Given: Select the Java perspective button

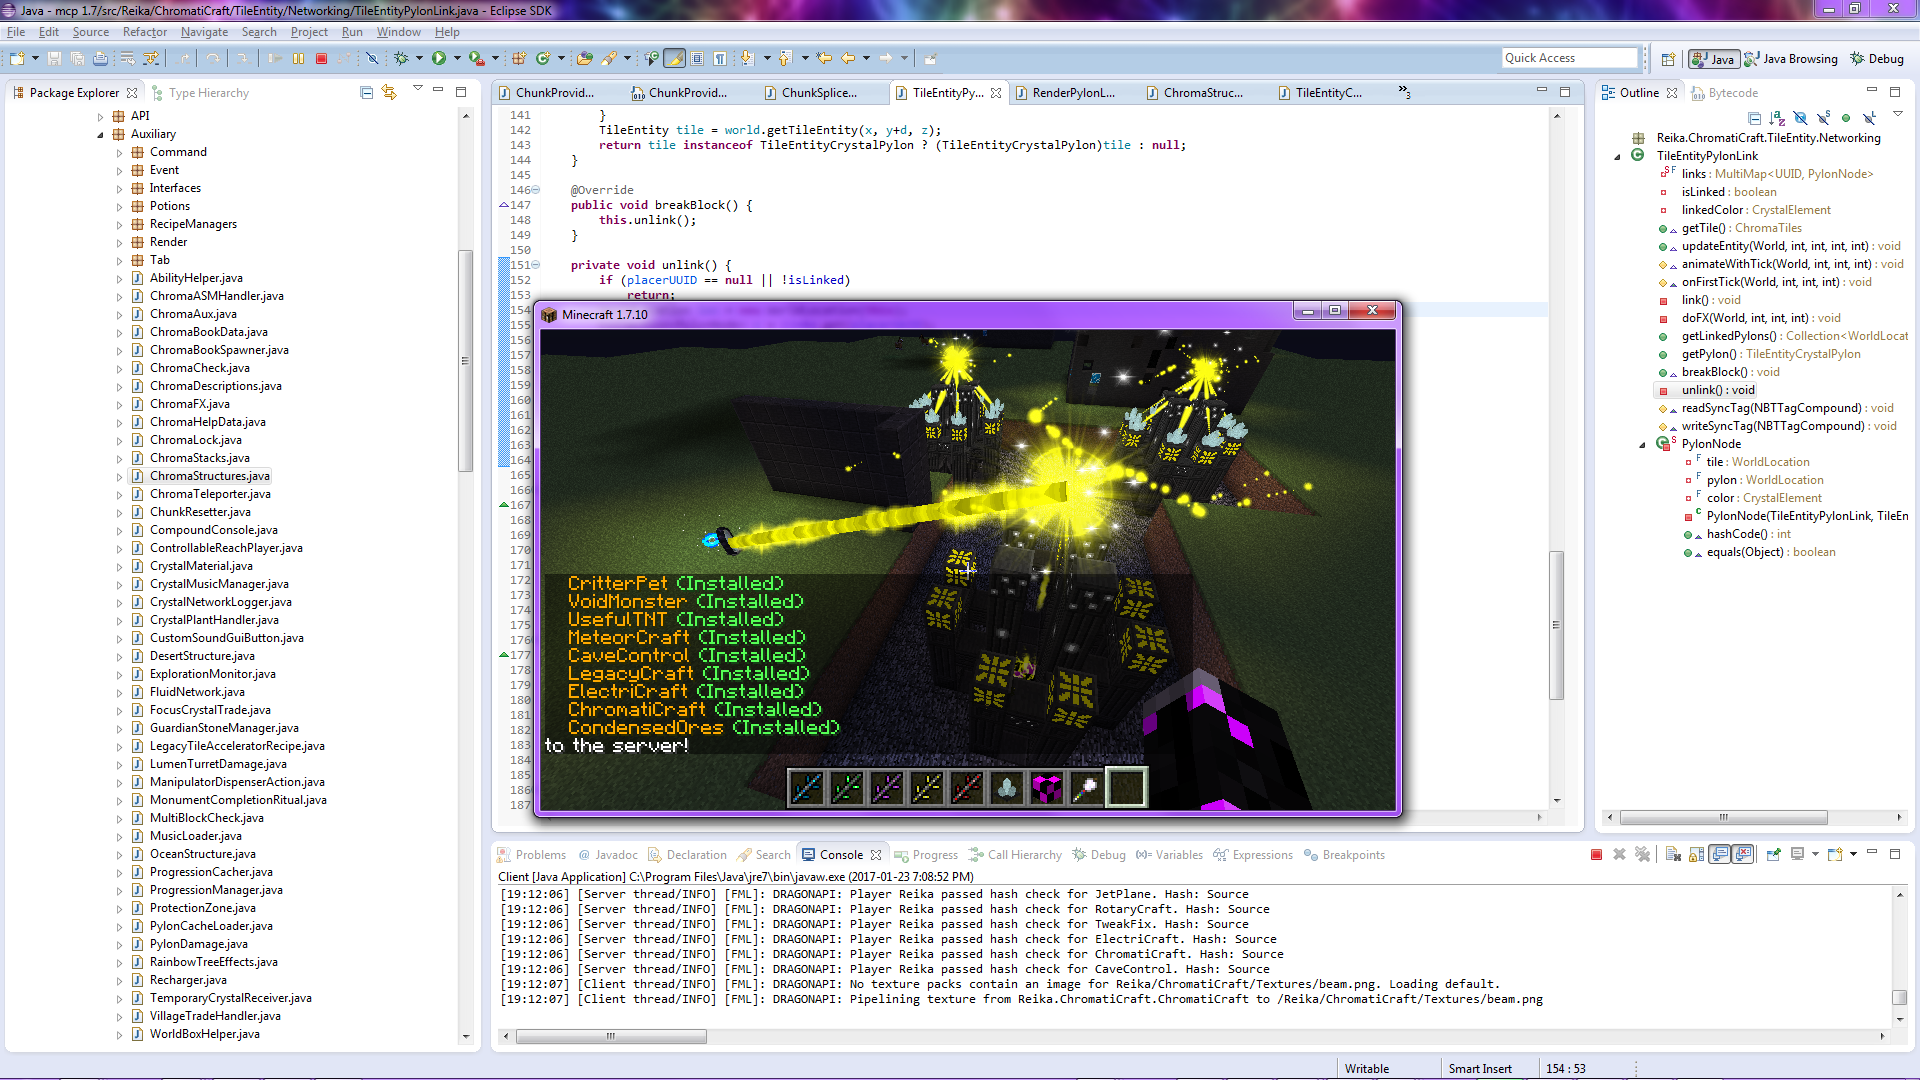Looking at the screenshot, I should [1714, 59].
